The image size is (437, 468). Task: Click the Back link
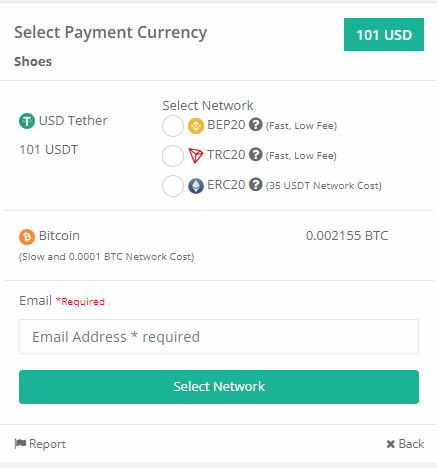coord(405,444)
